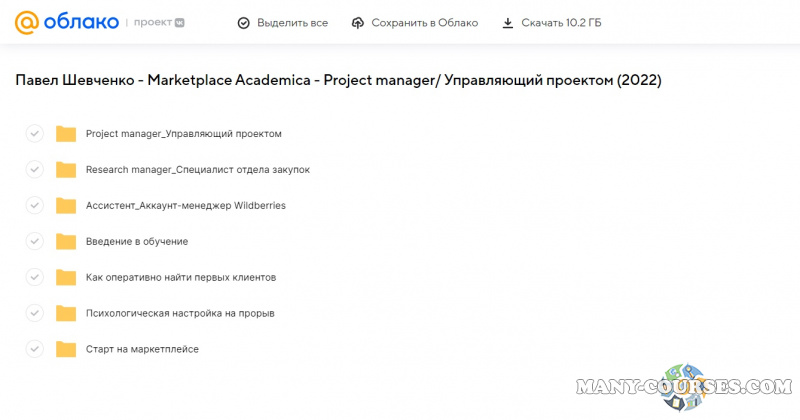Click the Select All checkmark icon
The width and height of the screenshot is (800, 420).
[x=244, y=23]
